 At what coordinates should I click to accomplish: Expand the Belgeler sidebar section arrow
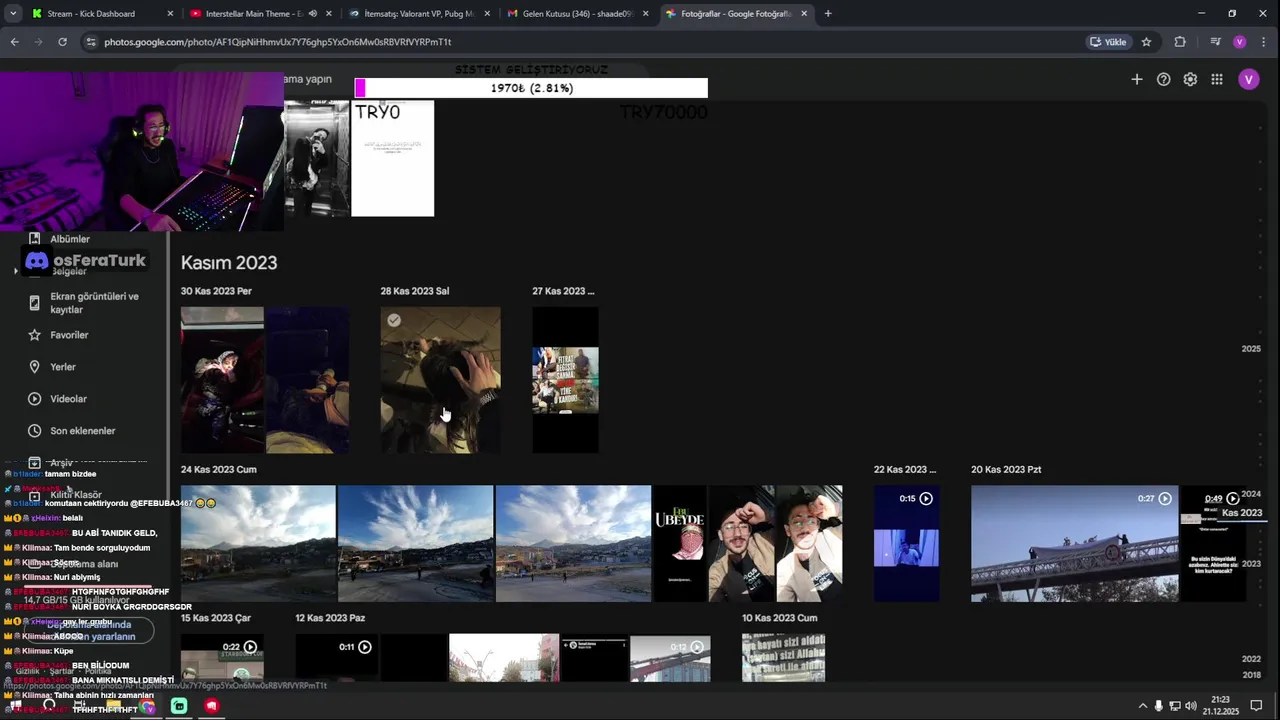(x=16, y=271)
